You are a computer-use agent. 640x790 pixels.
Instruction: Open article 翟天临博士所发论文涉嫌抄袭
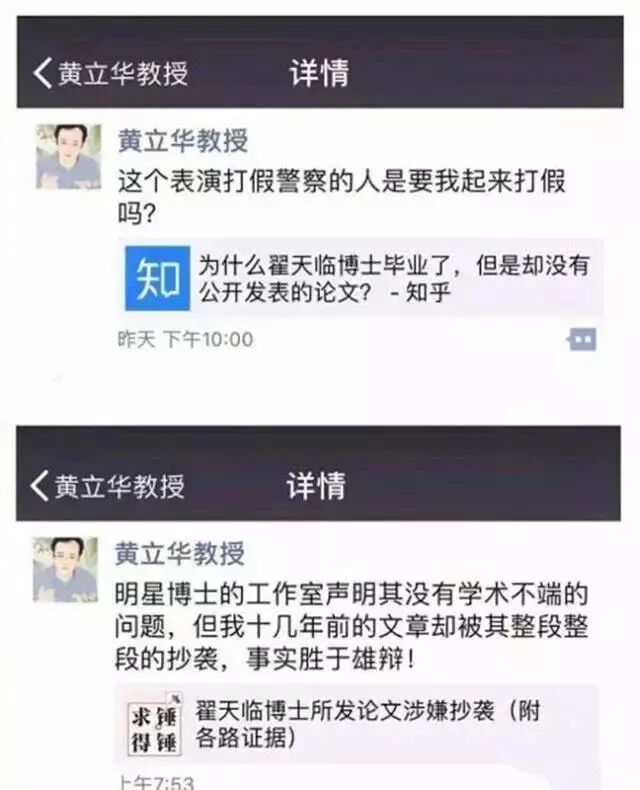(357, 724)
